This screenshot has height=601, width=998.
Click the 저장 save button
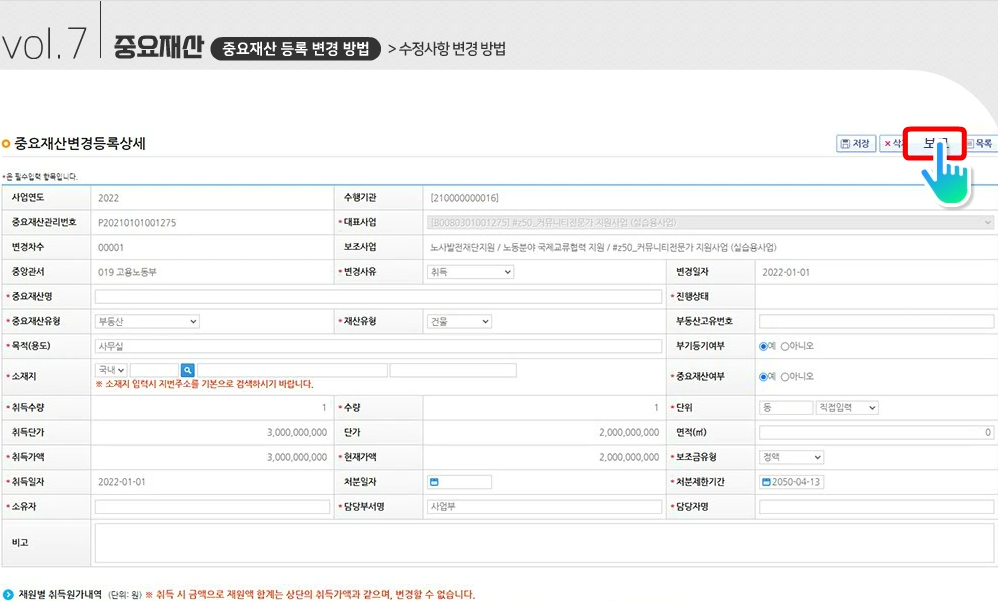coord(855,143)
